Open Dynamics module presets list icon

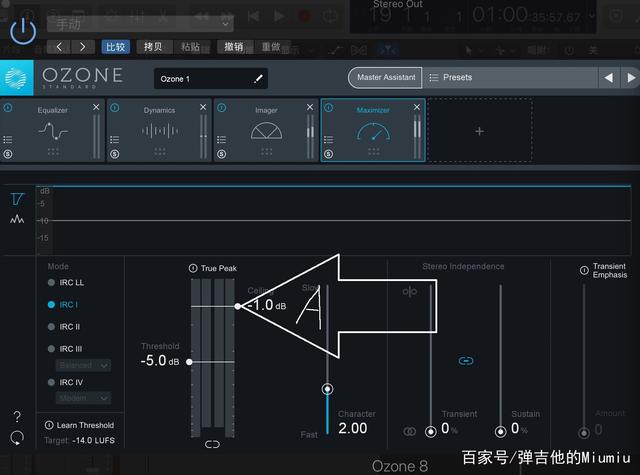(x=115, y=140)
